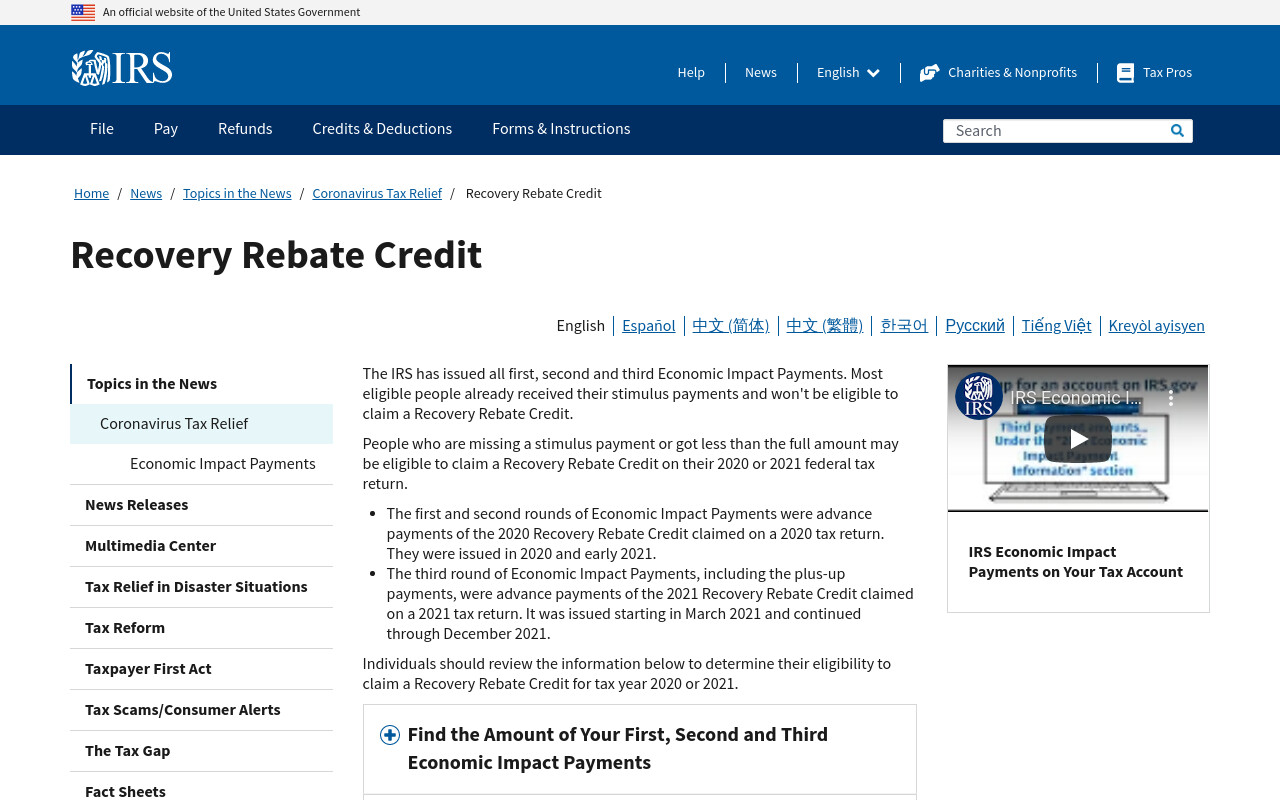The height and width of the screenshot is (800, 1280).
Task: Open the Credits & Deductions menu
Action: click(x=382, y=129)
